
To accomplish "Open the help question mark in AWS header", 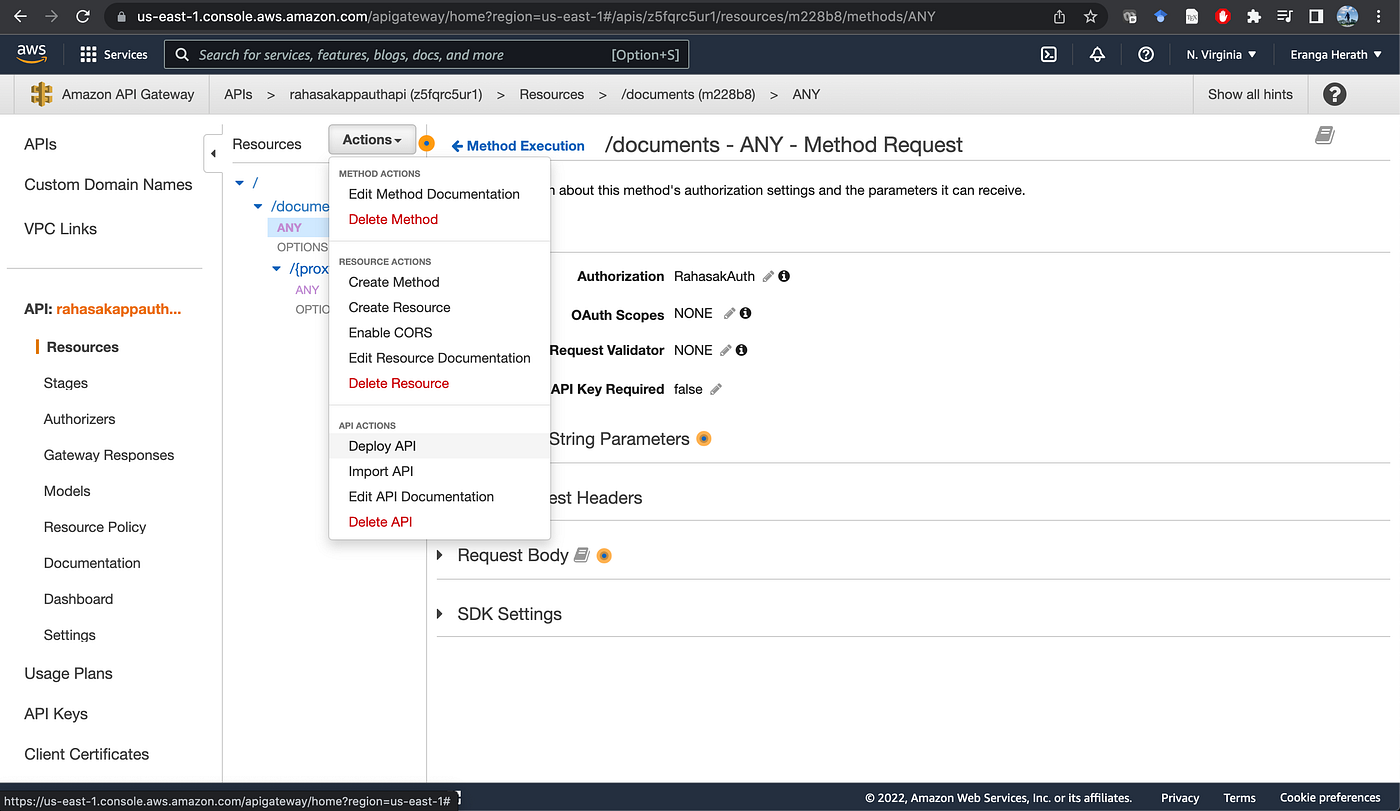I will pos(1146,55).
